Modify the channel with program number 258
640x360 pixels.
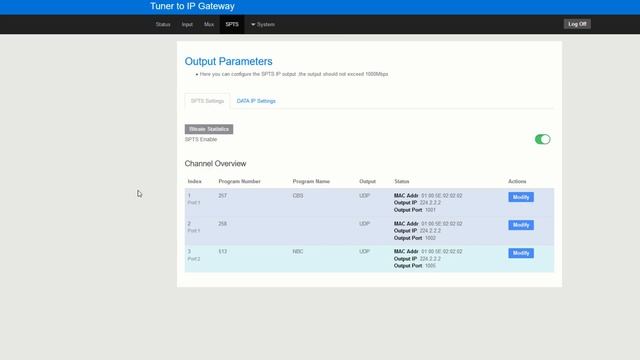[521, 225]
